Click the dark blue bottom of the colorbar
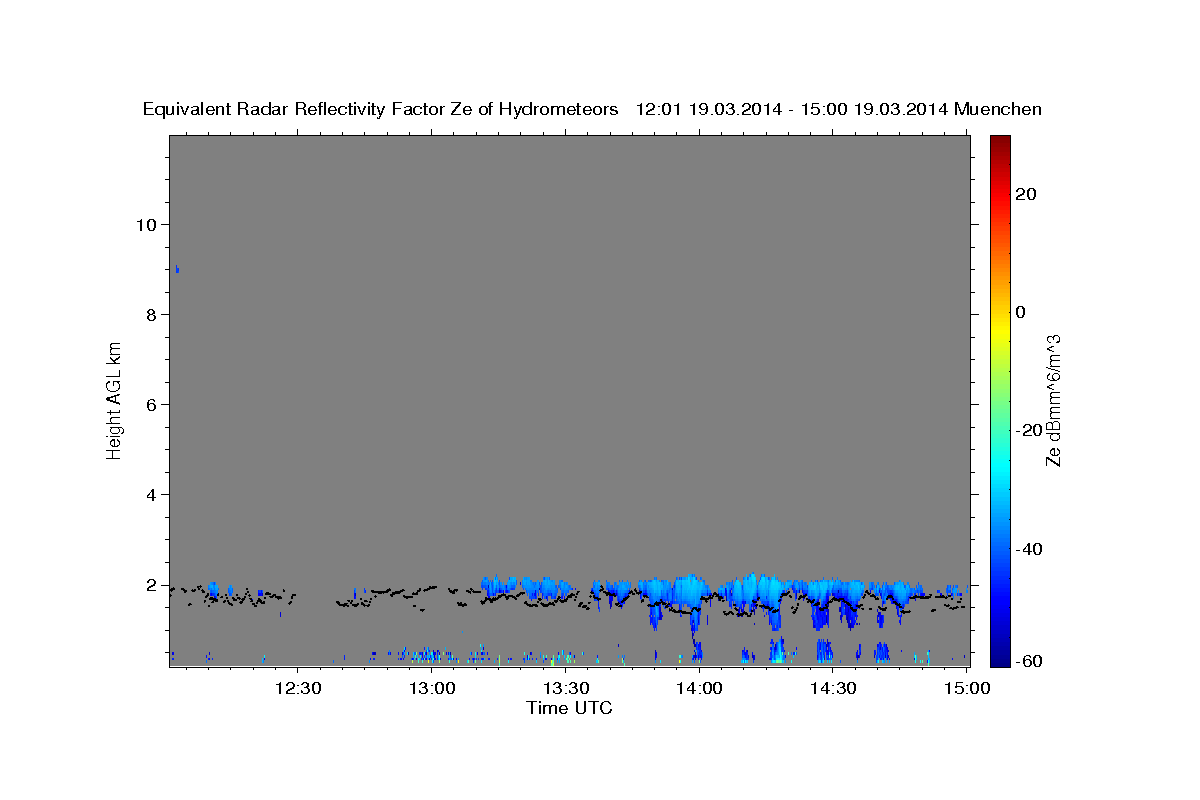Viewport: 1200px width, 800px height. [x=1001, y=650]
